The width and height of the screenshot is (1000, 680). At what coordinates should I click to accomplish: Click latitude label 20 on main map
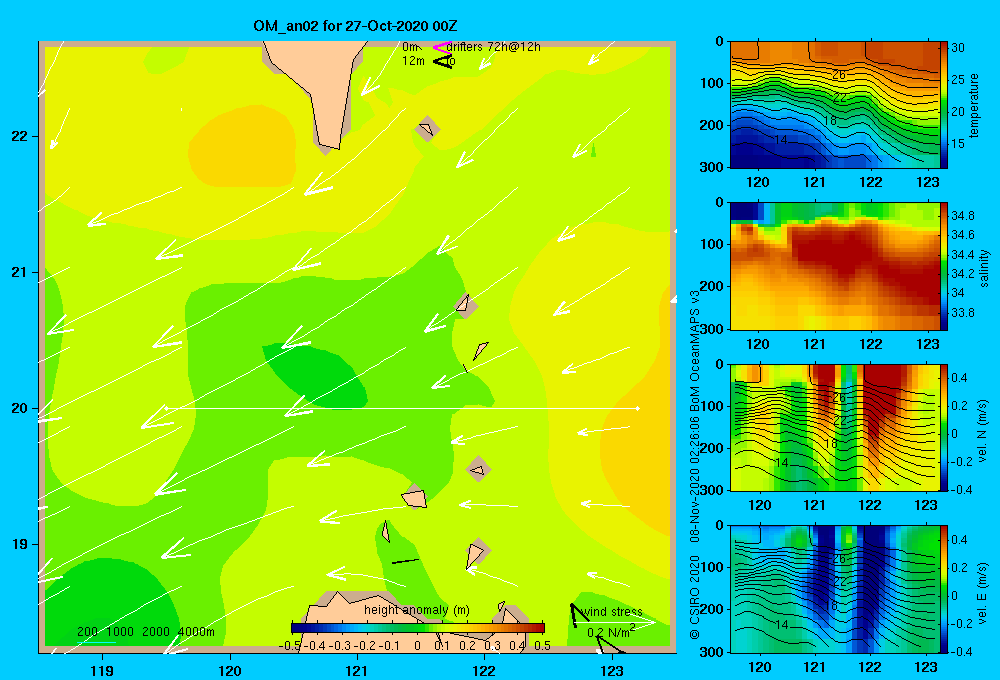click(20, 408)
